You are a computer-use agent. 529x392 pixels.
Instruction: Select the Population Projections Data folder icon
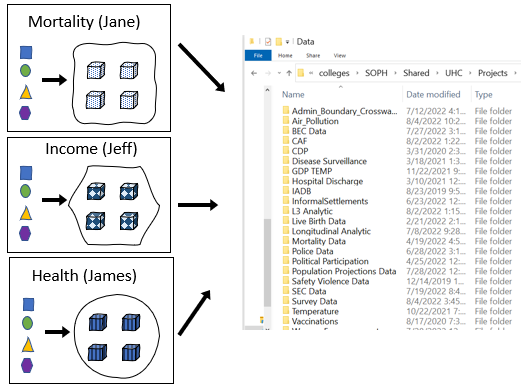tap(286, 271)
